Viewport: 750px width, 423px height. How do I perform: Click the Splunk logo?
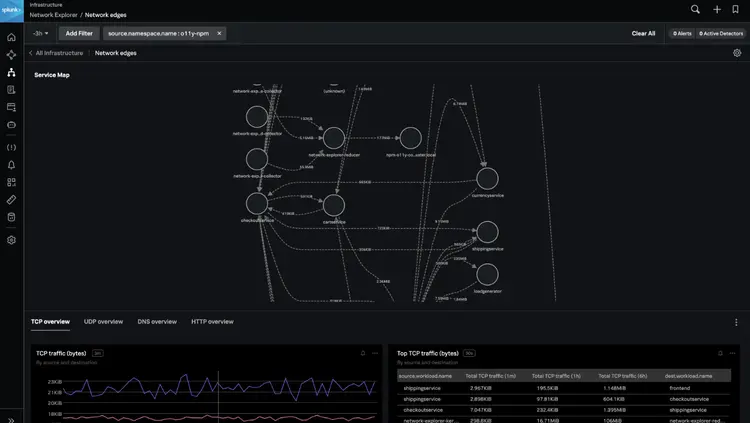pyautogui.click(x=12, y=10)
